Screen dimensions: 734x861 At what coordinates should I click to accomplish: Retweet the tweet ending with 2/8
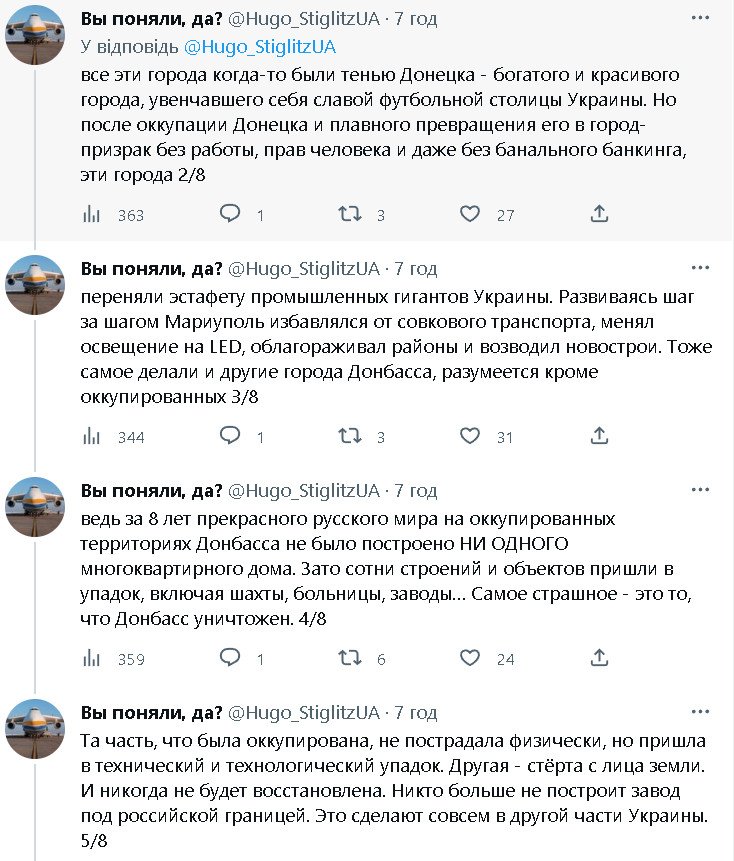[x=349, y=214]
